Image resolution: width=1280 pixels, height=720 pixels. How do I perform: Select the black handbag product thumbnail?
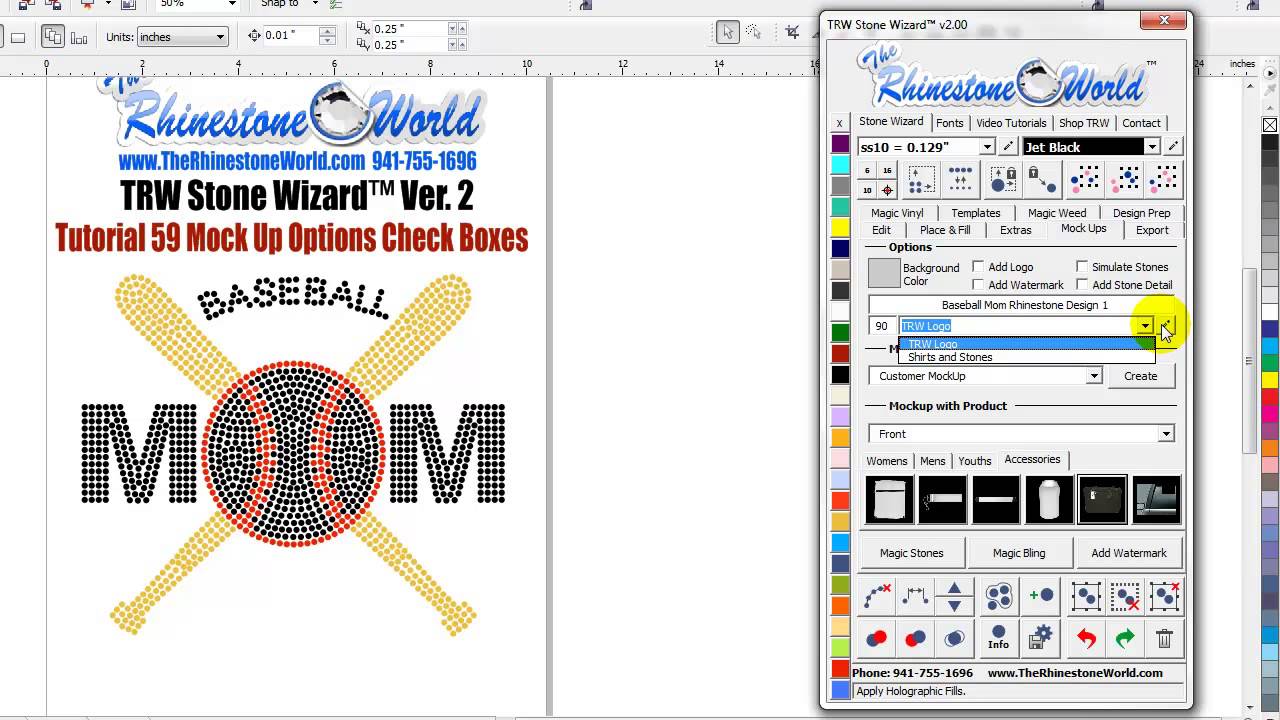click(1101, 500)
